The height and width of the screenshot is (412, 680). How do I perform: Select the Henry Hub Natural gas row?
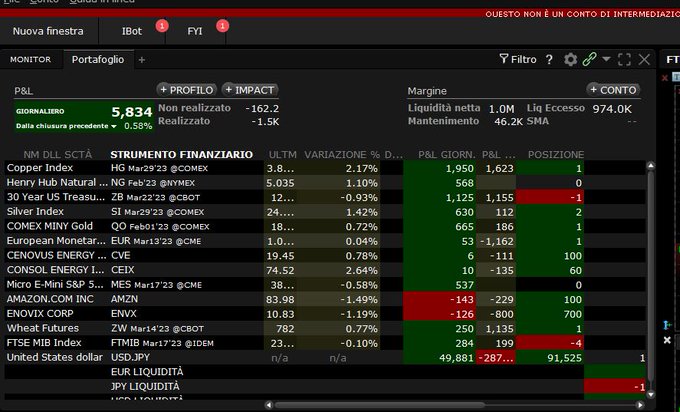point(325,183)
